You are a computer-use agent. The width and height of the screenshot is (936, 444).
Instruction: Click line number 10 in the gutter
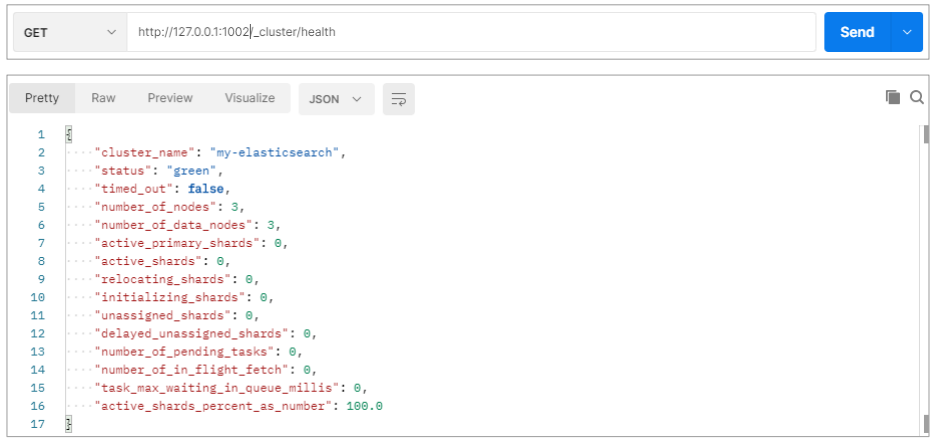[x=38, y=298]
